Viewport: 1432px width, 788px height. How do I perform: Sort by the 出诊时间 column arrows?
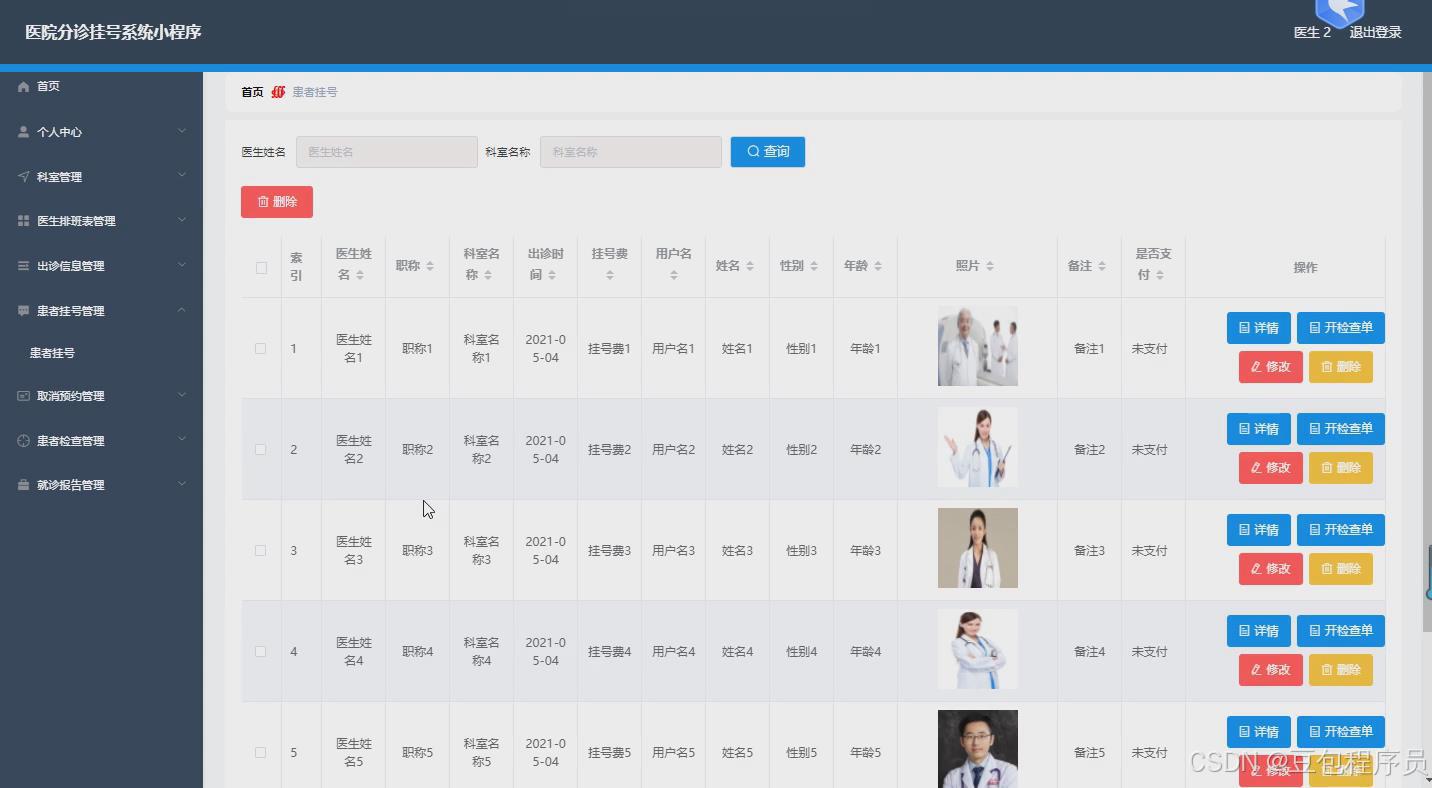click(552, 275)
